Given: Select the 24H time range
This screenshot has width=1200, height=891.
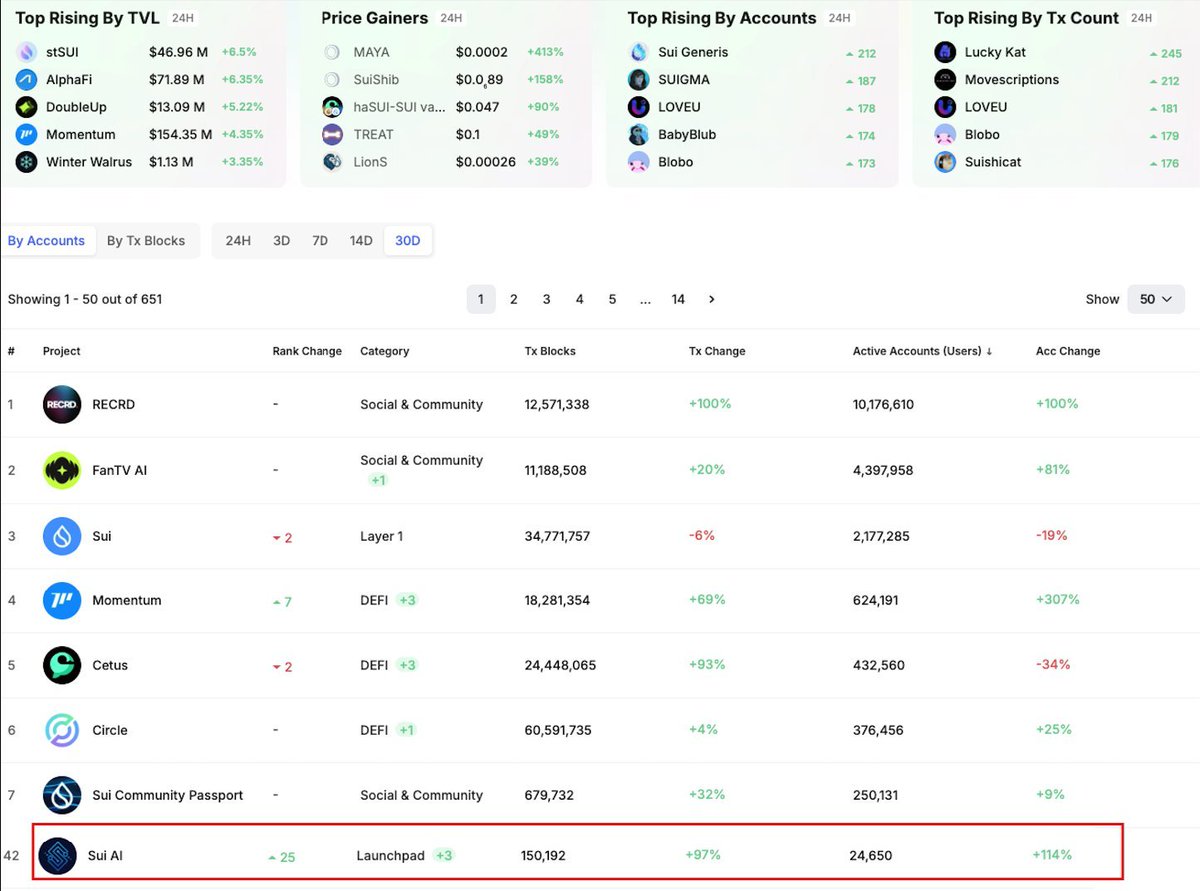Looking at the screenshot, I should [x=238, y=240].
